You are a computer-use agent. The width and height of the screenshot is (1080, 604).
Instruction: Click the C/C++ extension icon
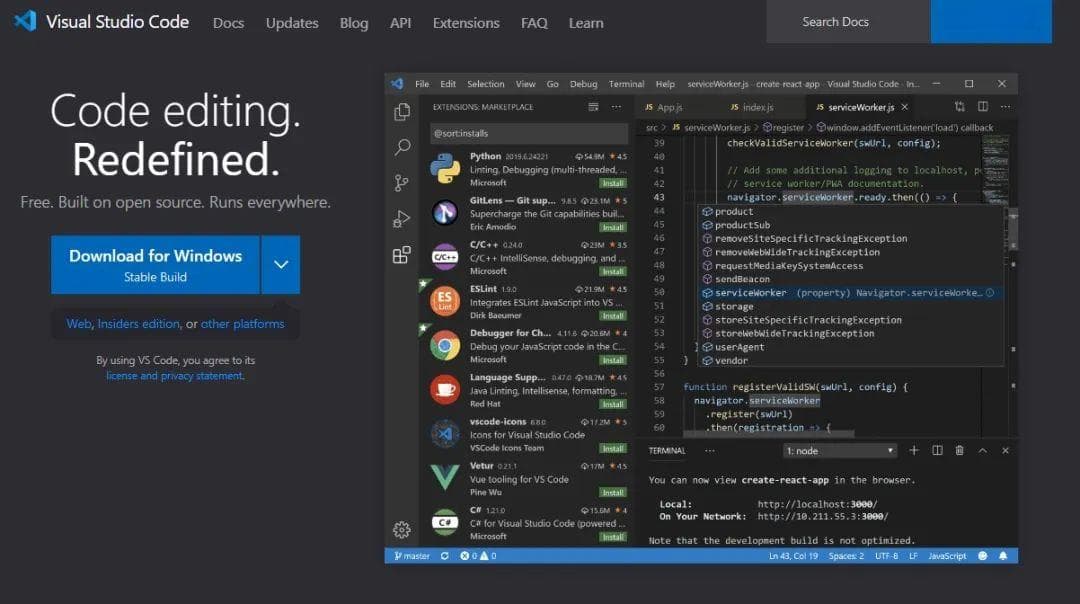pyautogui.click(x=445, y=256)
